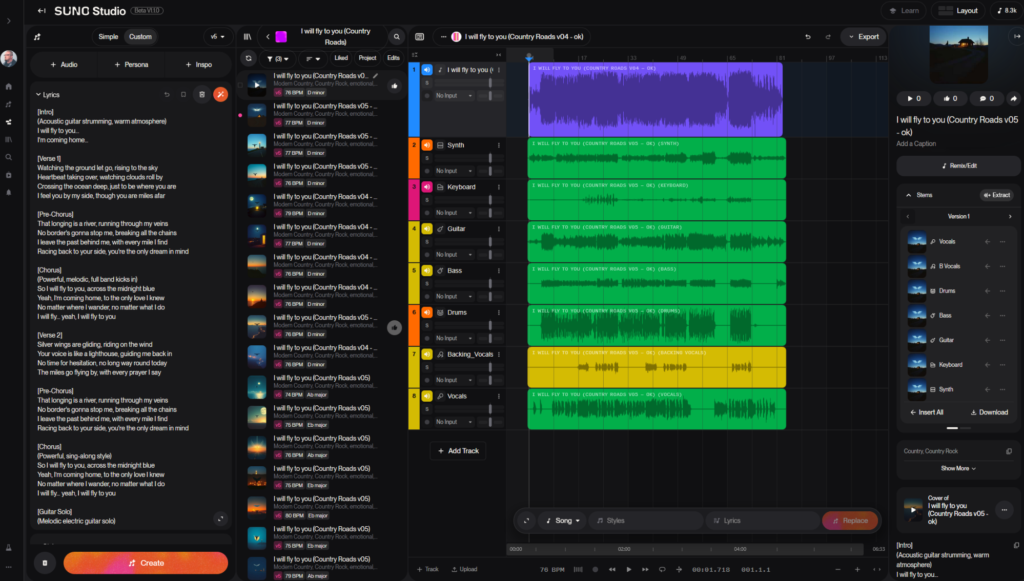
Task: Click the magic wand icon in Lyrics
Action: (x=221, y=94)
